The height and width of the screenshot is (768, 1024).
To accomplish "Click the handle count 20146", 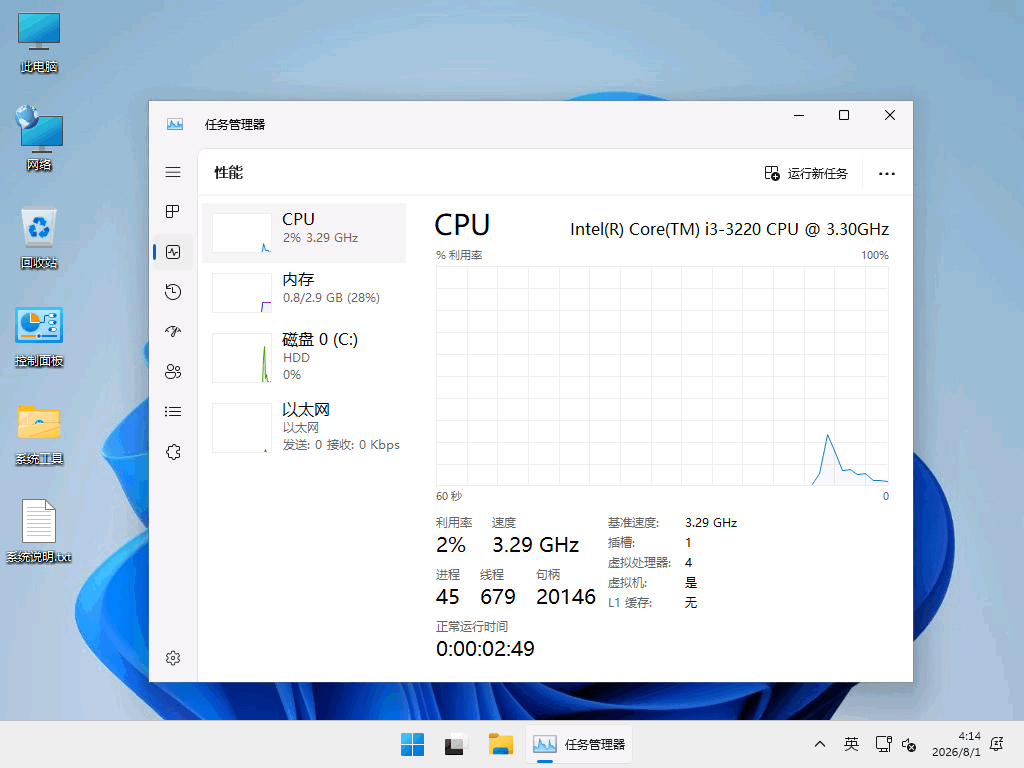I will (566, 596).
